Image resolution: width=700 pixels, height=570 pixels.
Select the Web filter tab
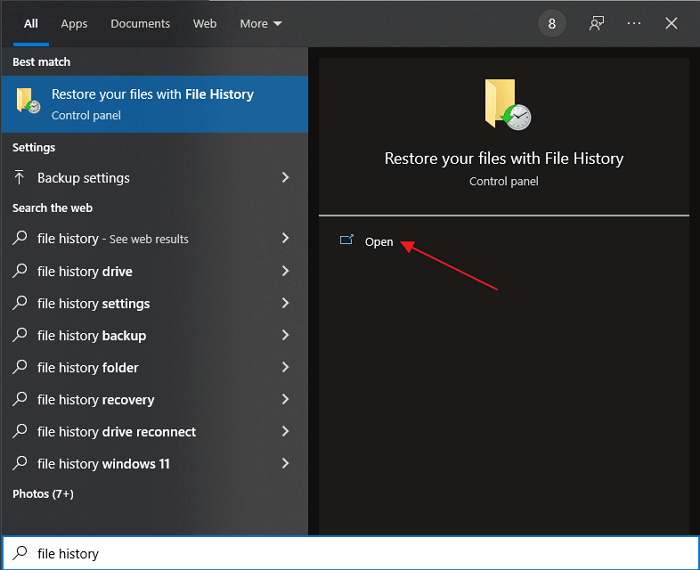[x=205, y=24]
